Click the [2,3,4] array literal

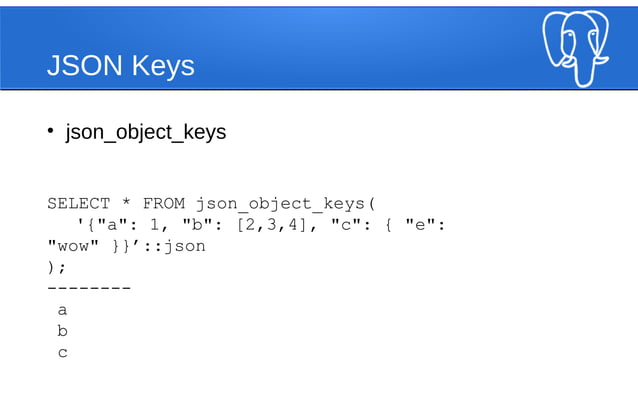[x=272, y=225]
